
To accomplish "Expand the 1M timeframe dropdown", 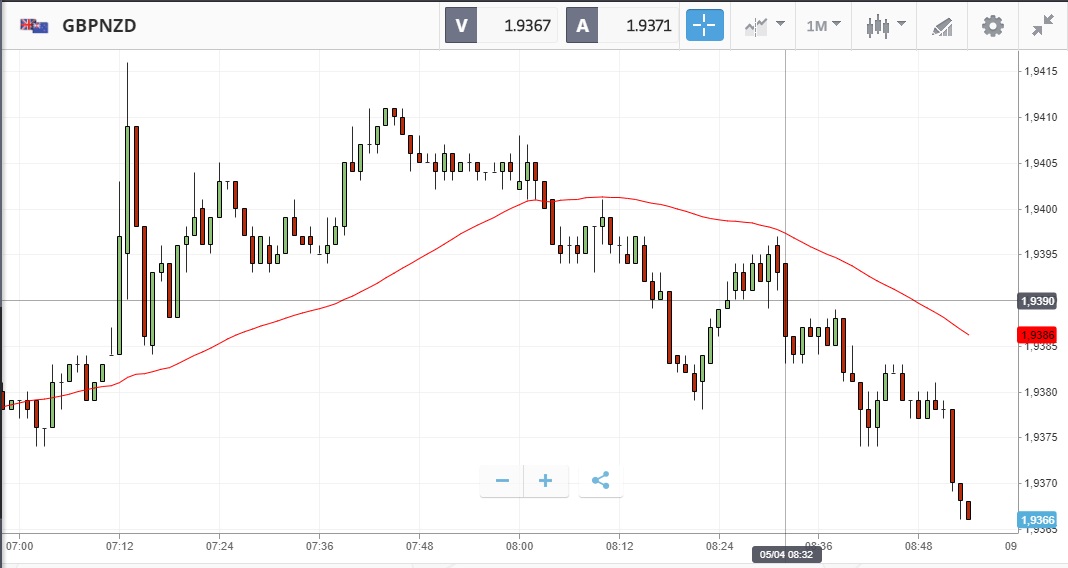I will (823, 26).
